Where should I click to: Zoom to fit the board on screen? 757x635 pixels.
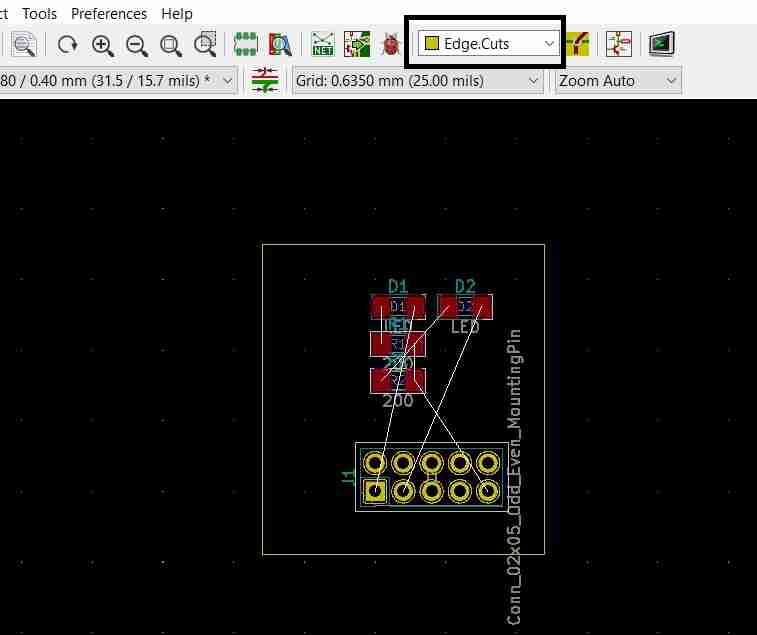pos(170,45)
